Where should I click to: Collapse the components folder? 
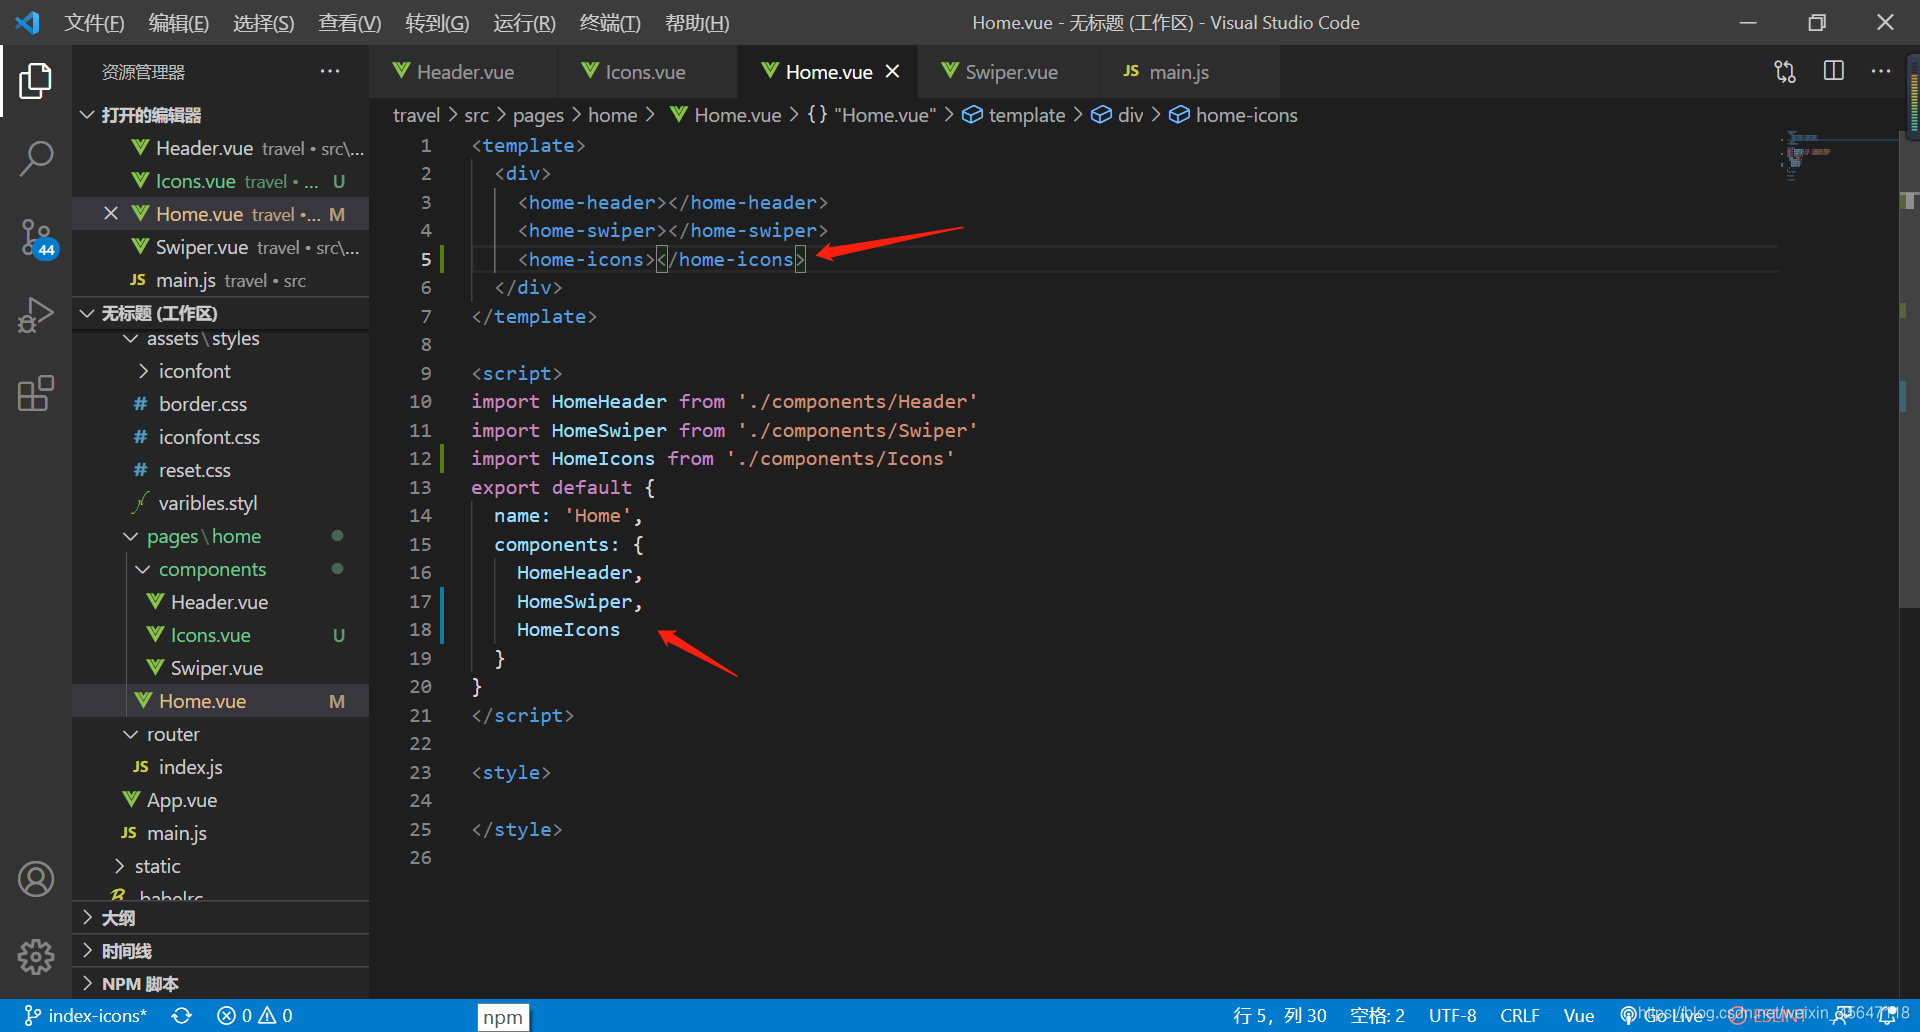coord(220,569)
